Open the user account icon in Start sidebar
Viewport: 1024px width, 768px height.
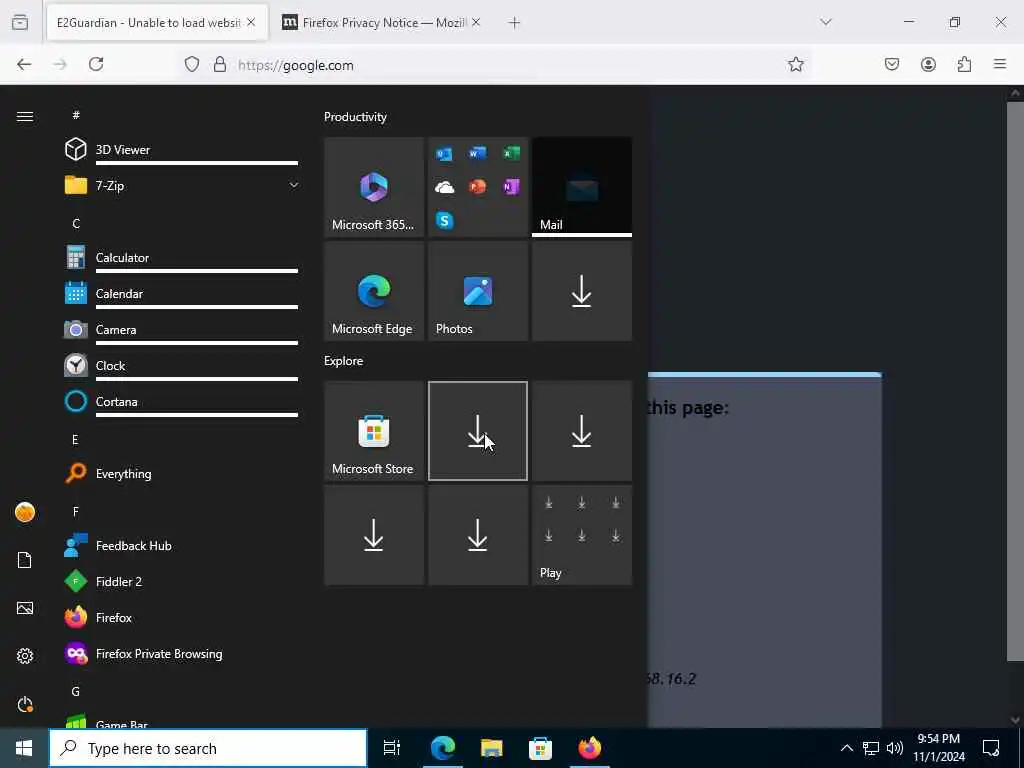pyautogui.click(x=25, y=512)
